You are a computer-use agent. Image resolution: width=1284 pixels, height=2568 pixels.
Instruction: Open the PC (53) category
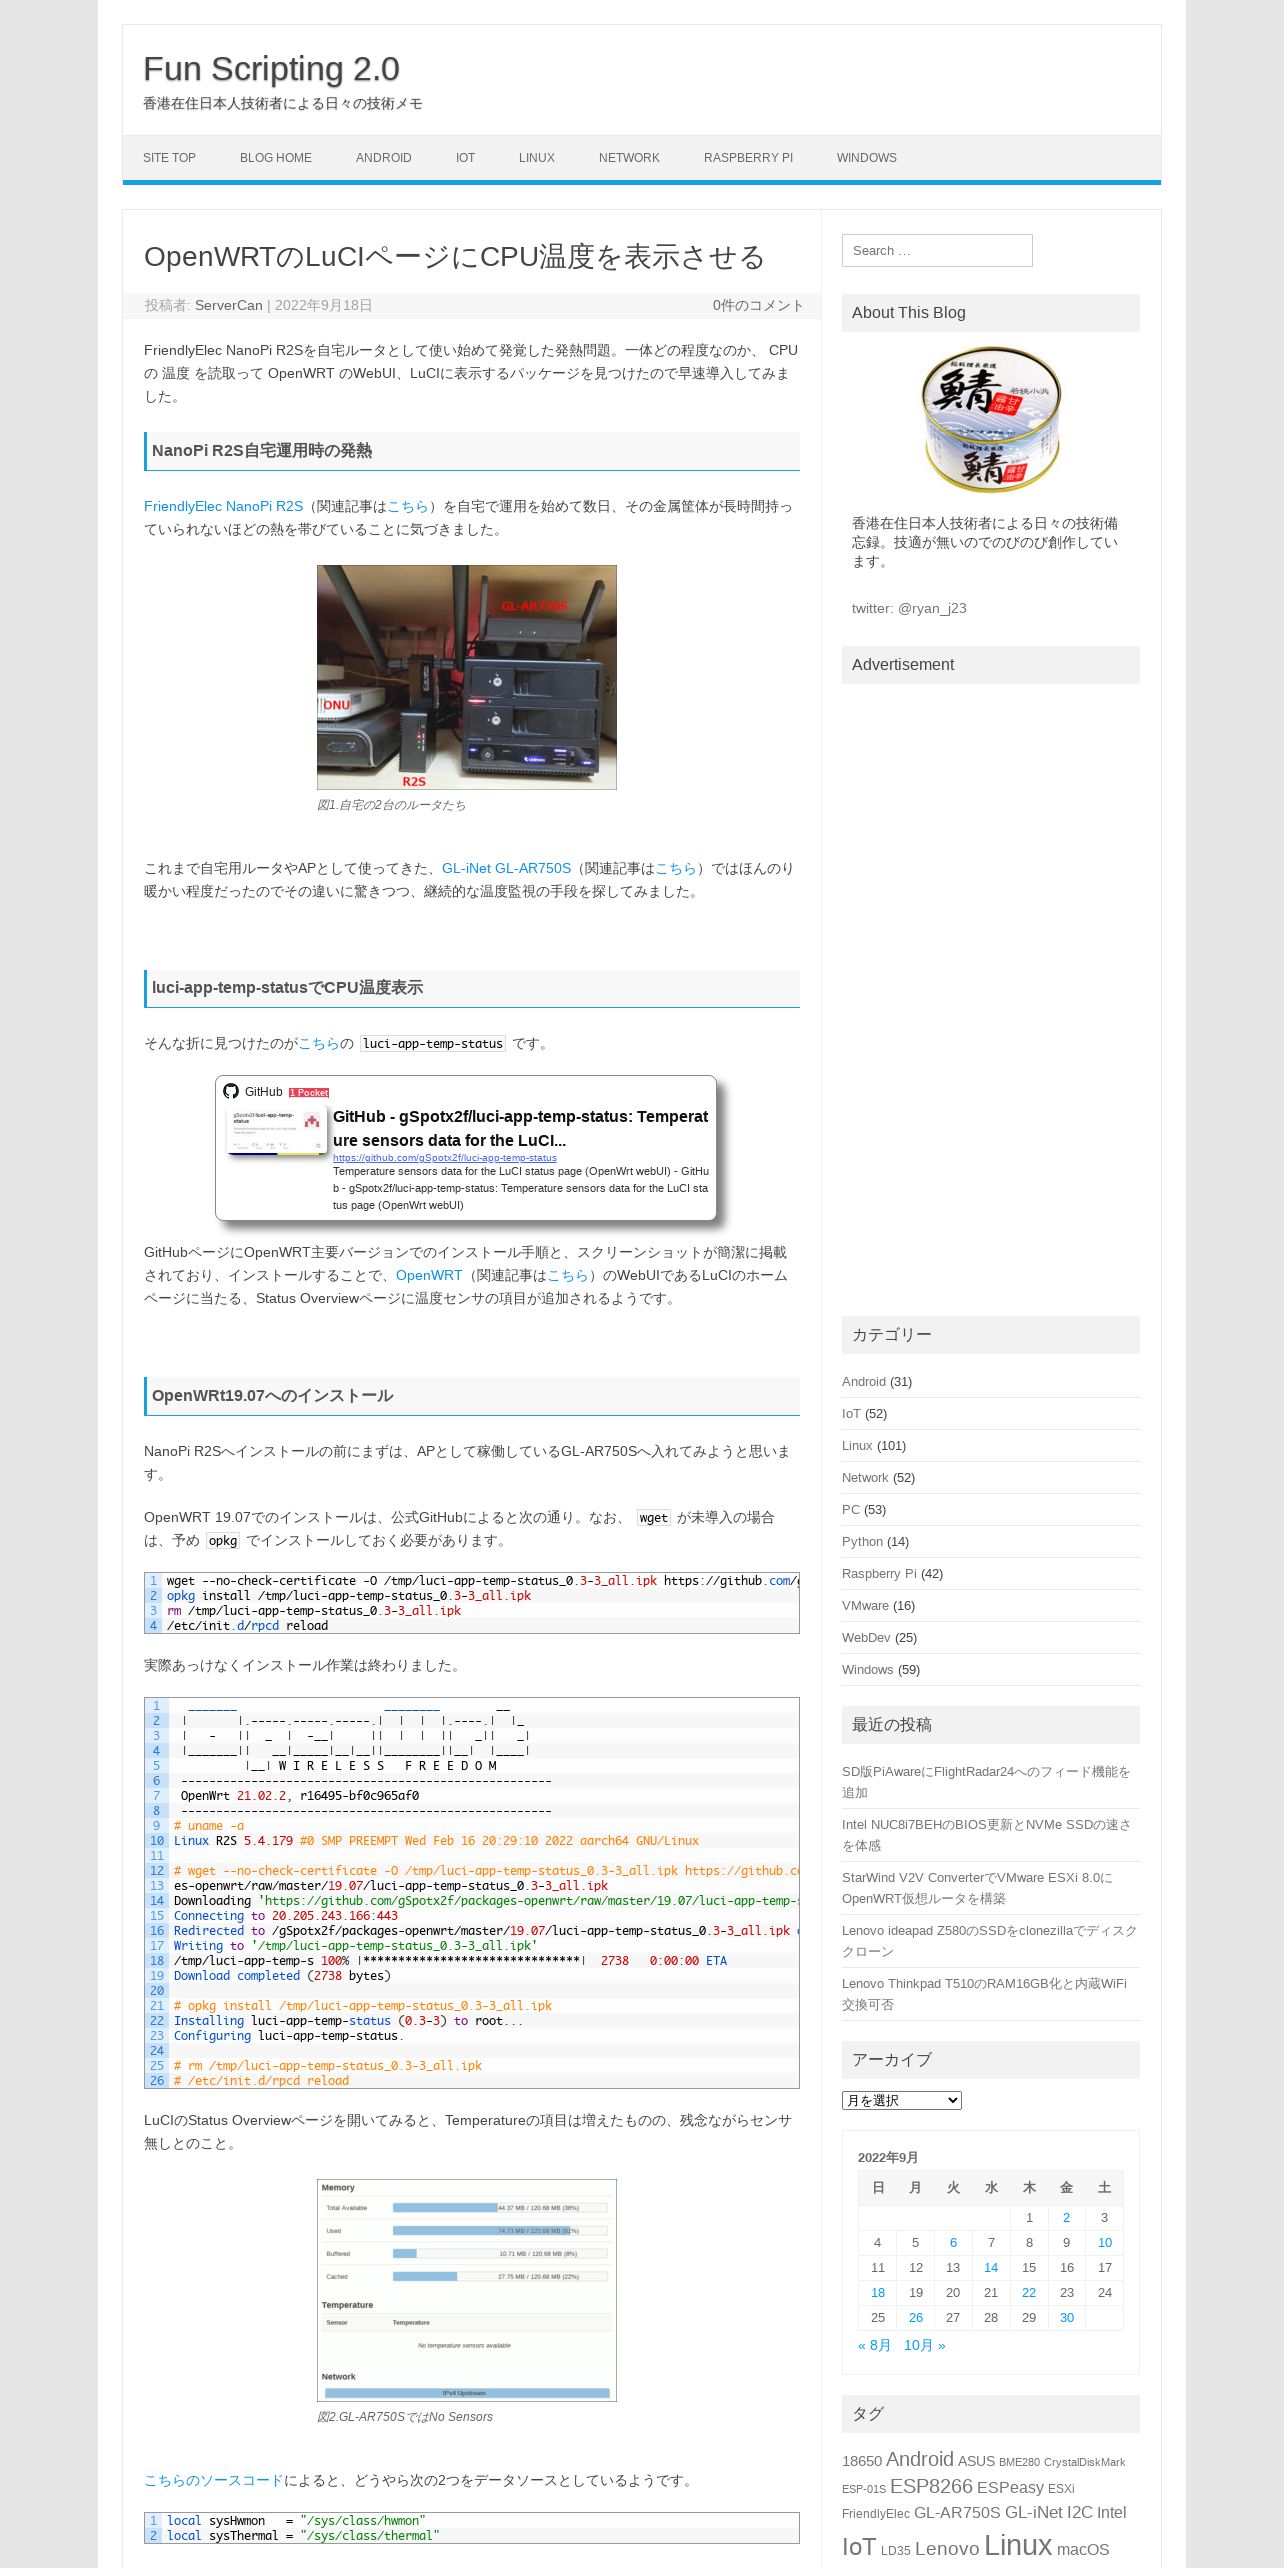[x=851, y=1510]
